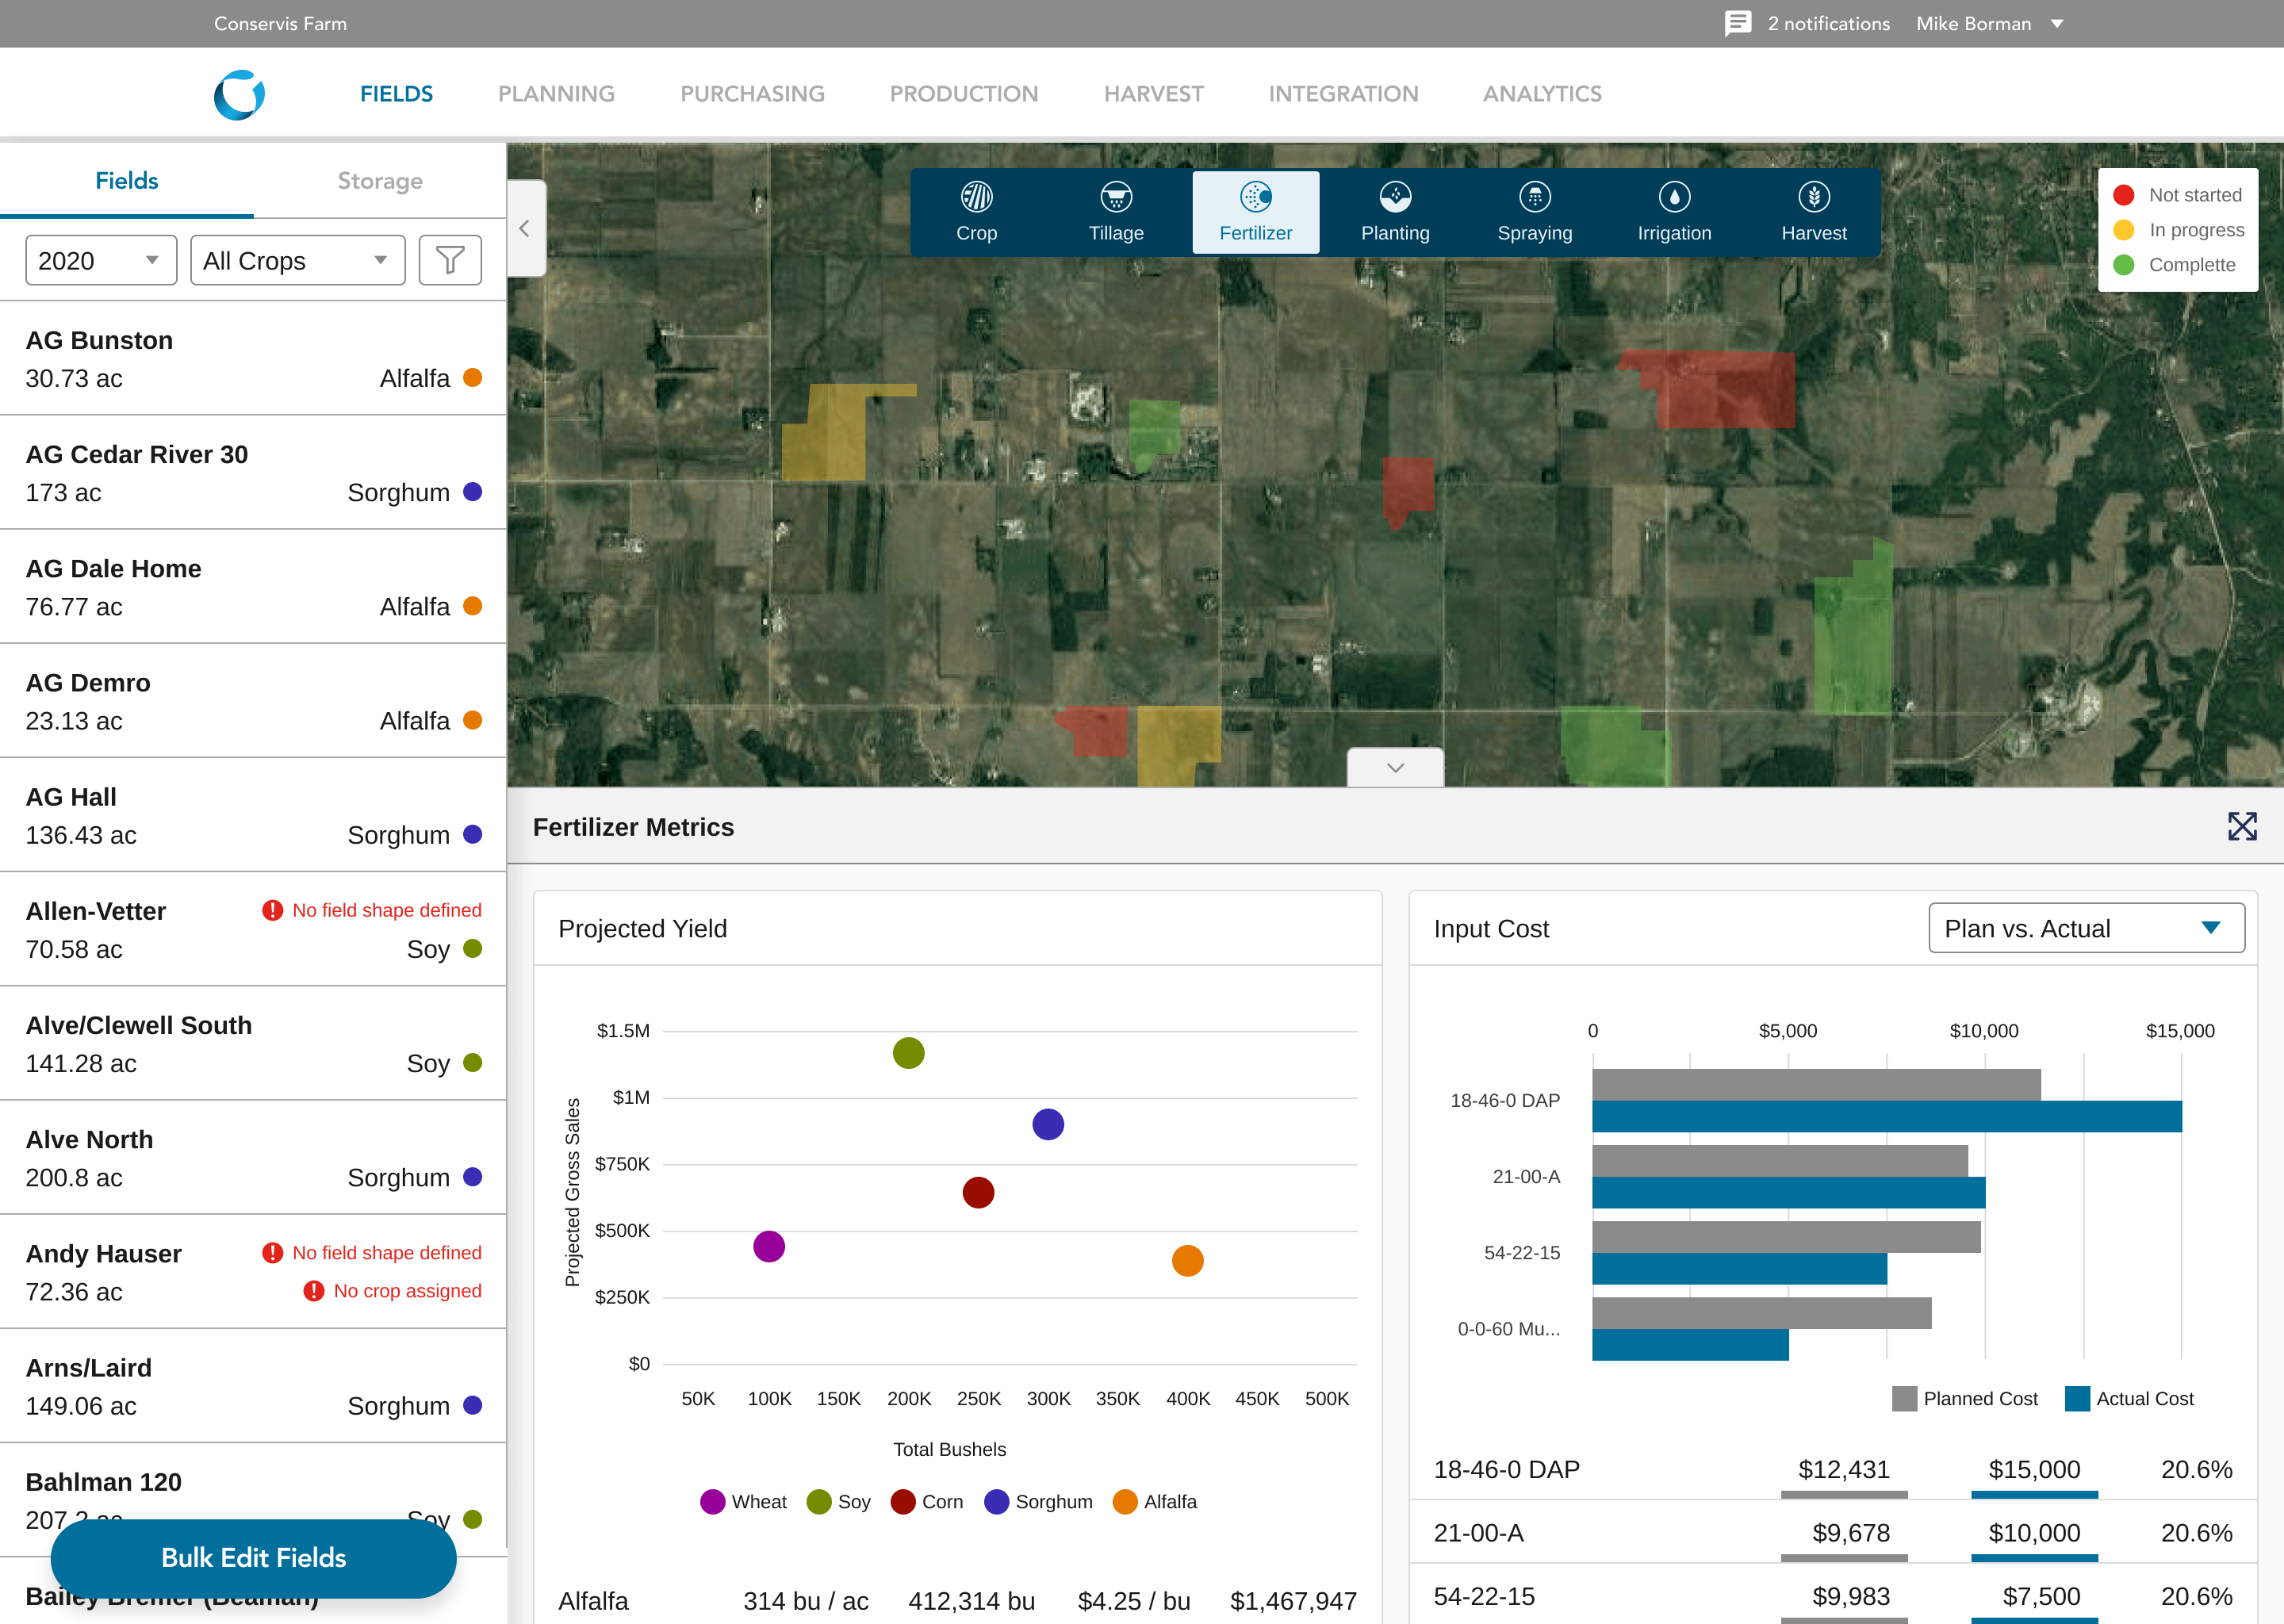Click the Soy data point in scatter chart
2284x1624 pixels.
(x=908, y=1052)
